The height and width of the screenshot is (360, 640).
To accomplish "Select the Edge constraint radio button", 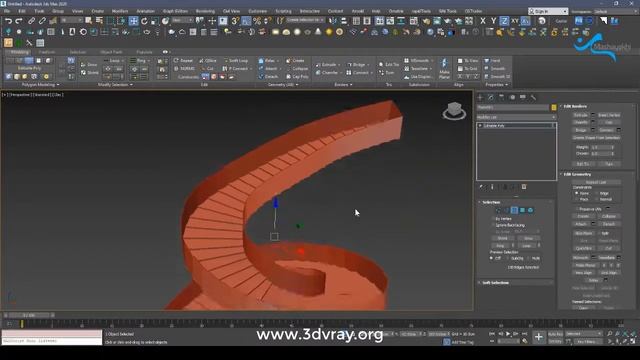I will [x=597, y=193].
